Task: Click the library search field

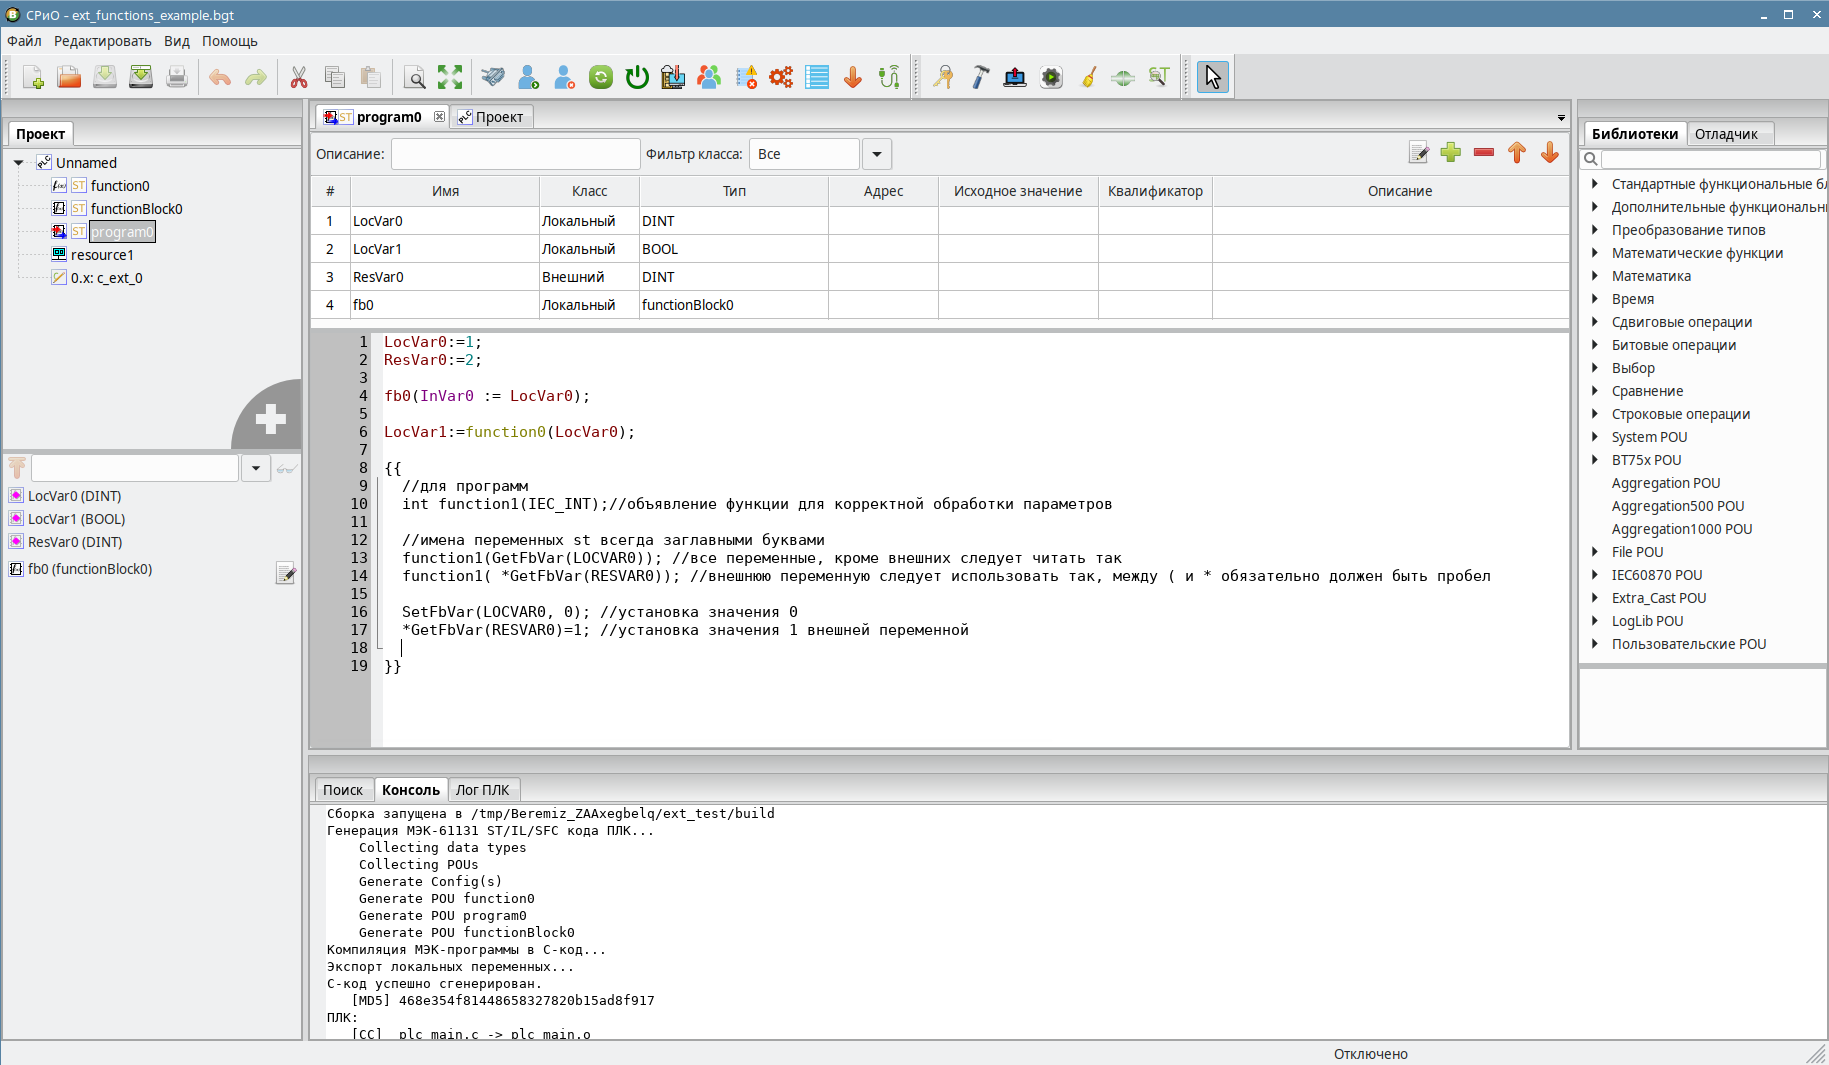Action: [1711, 159]
